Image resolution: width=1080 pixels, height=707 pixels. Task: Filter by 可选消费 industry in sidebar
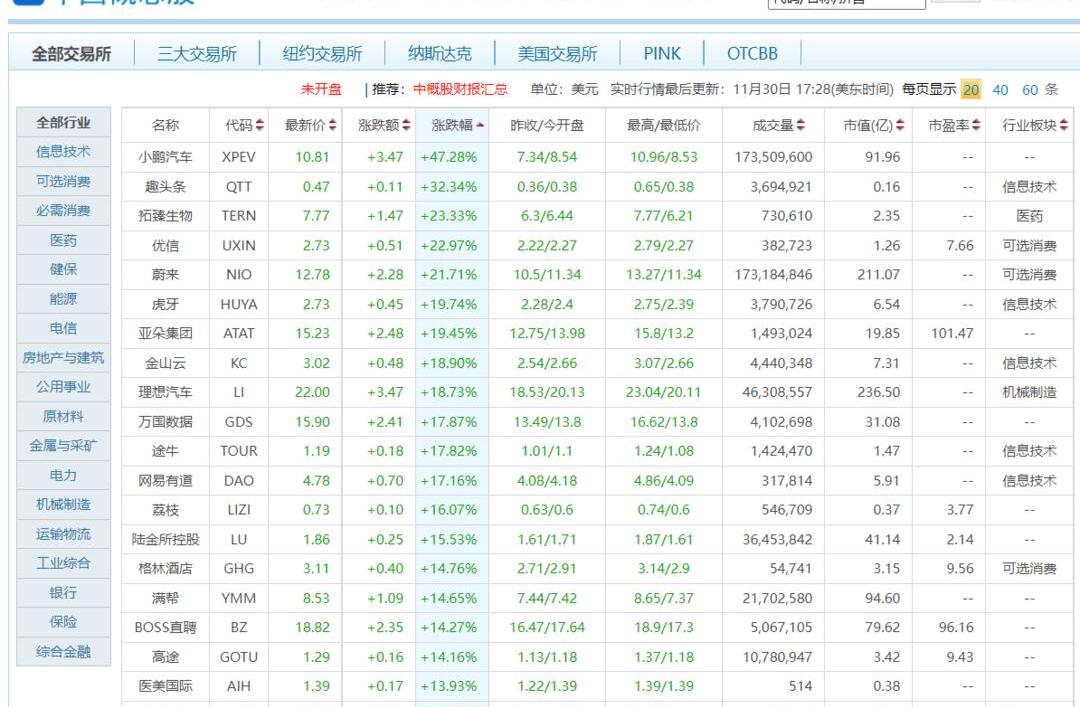pos(63,181)
